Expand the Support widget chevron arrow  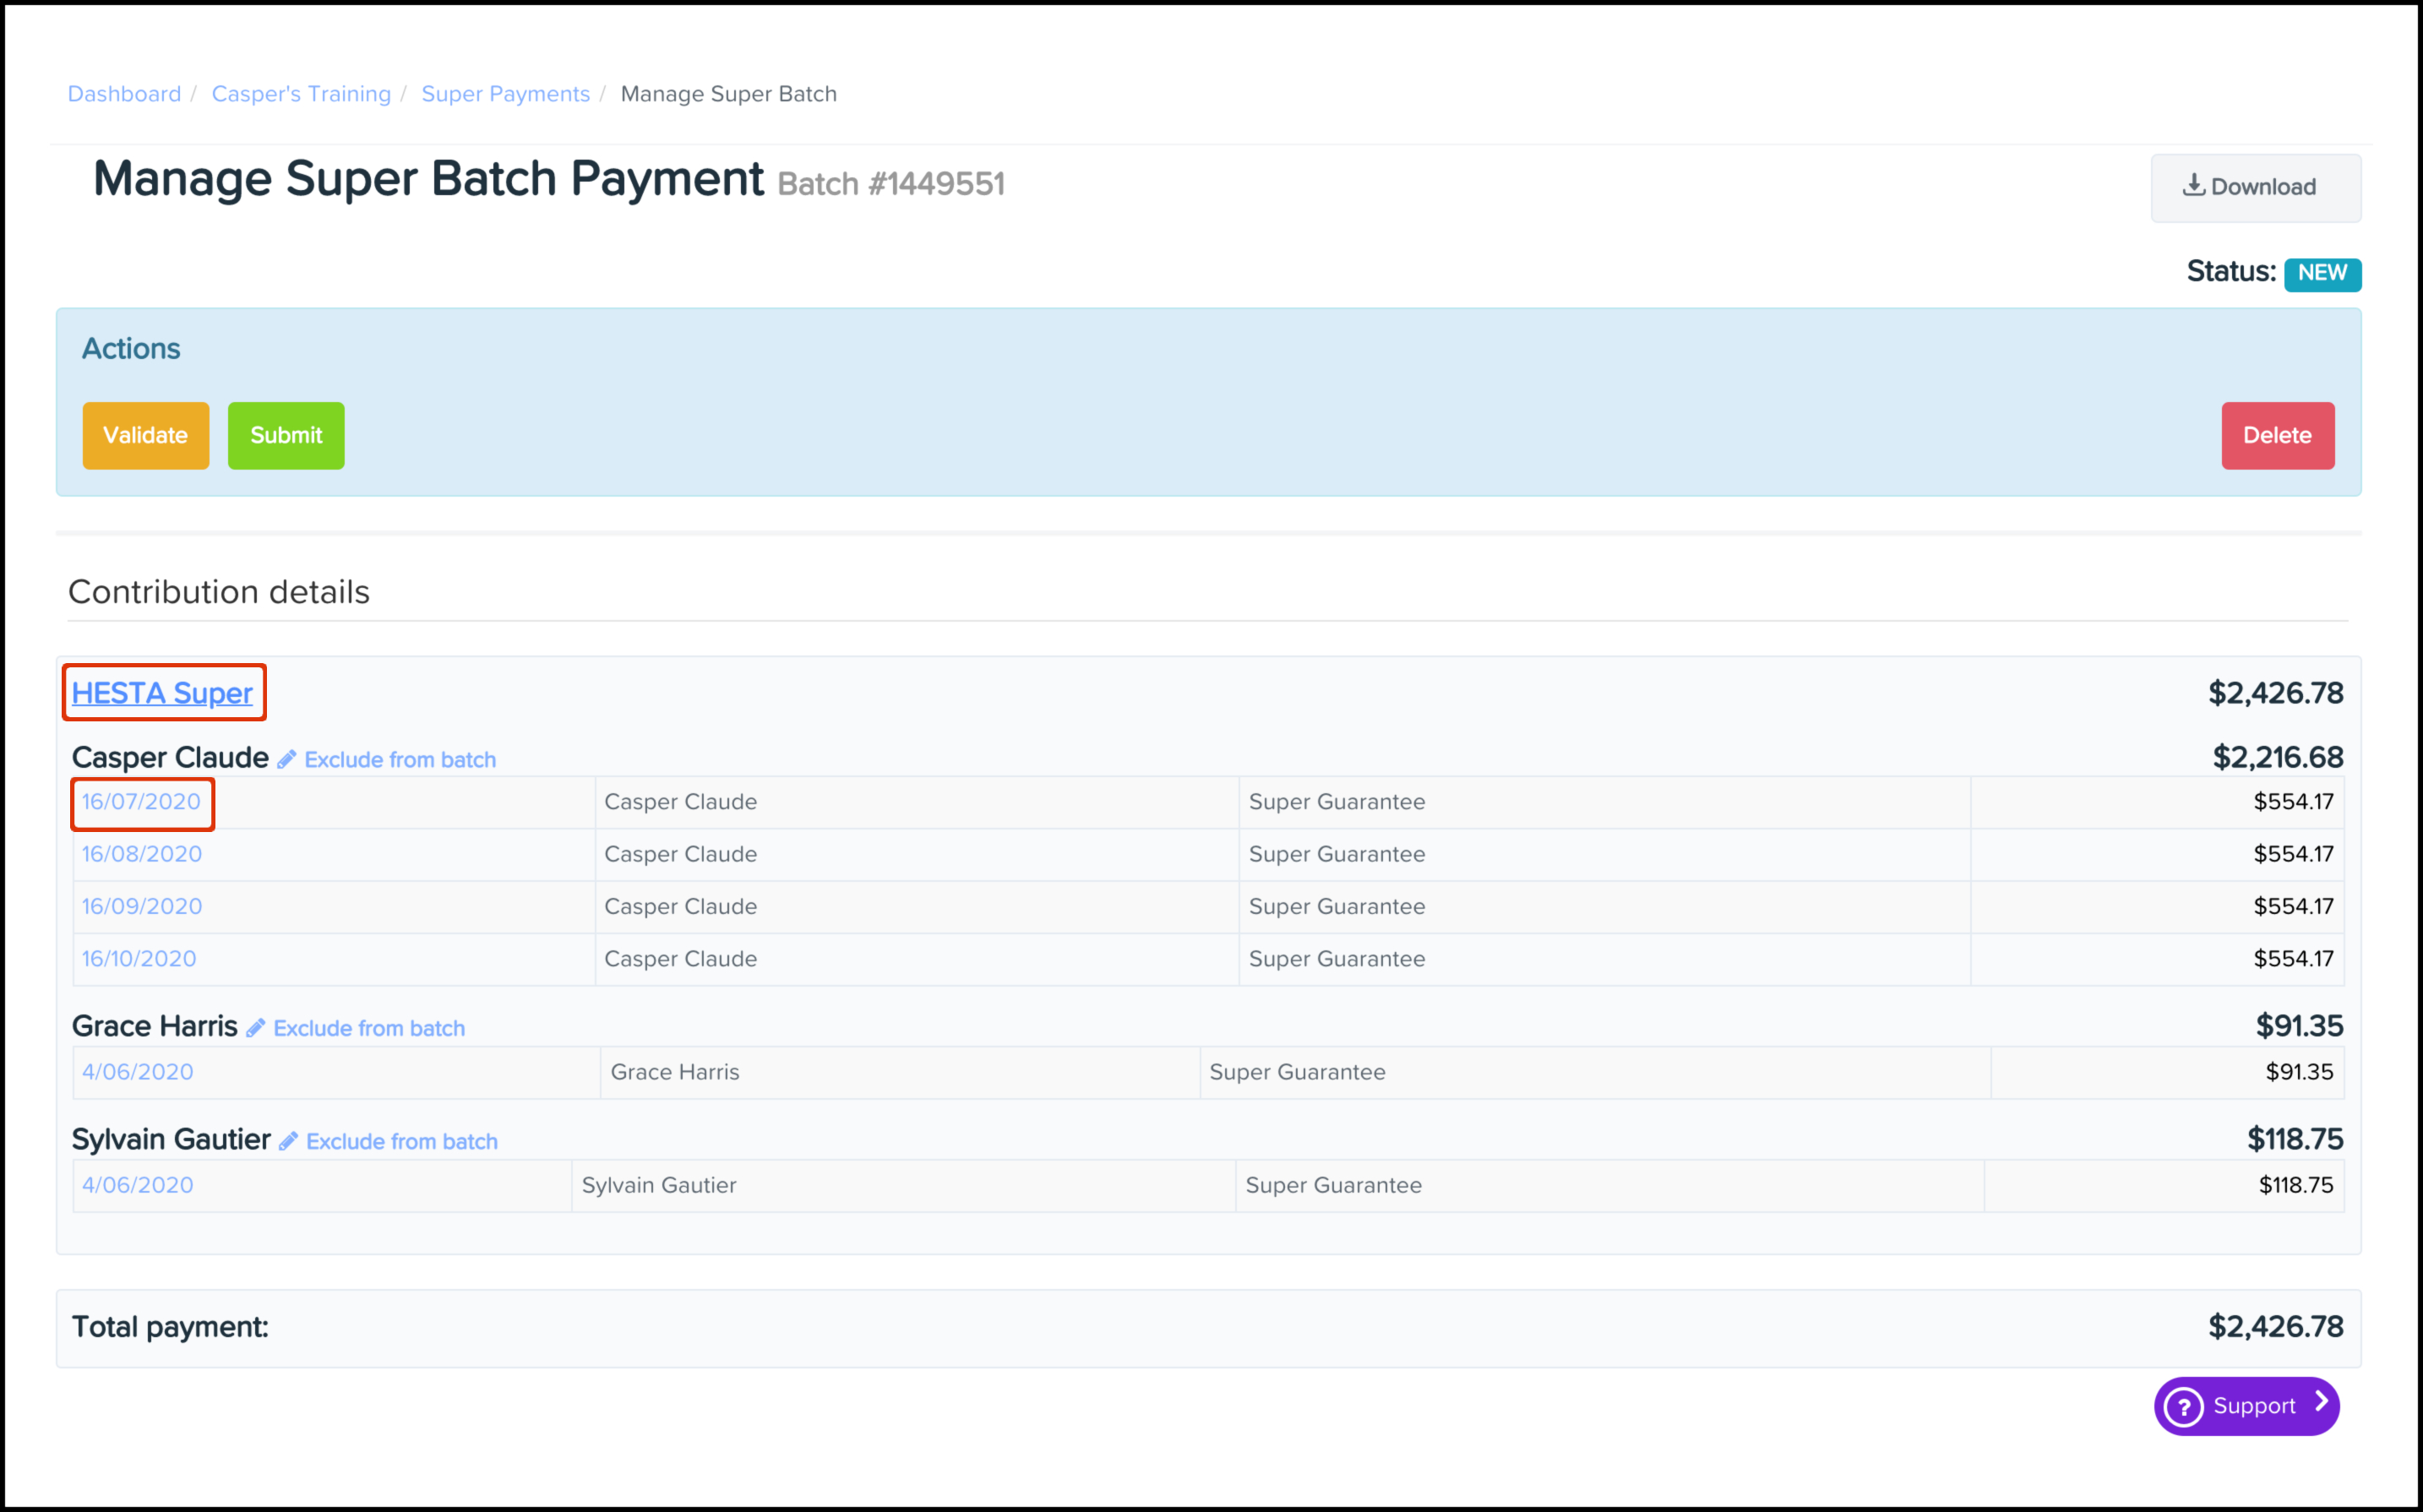point(2321,1403)
